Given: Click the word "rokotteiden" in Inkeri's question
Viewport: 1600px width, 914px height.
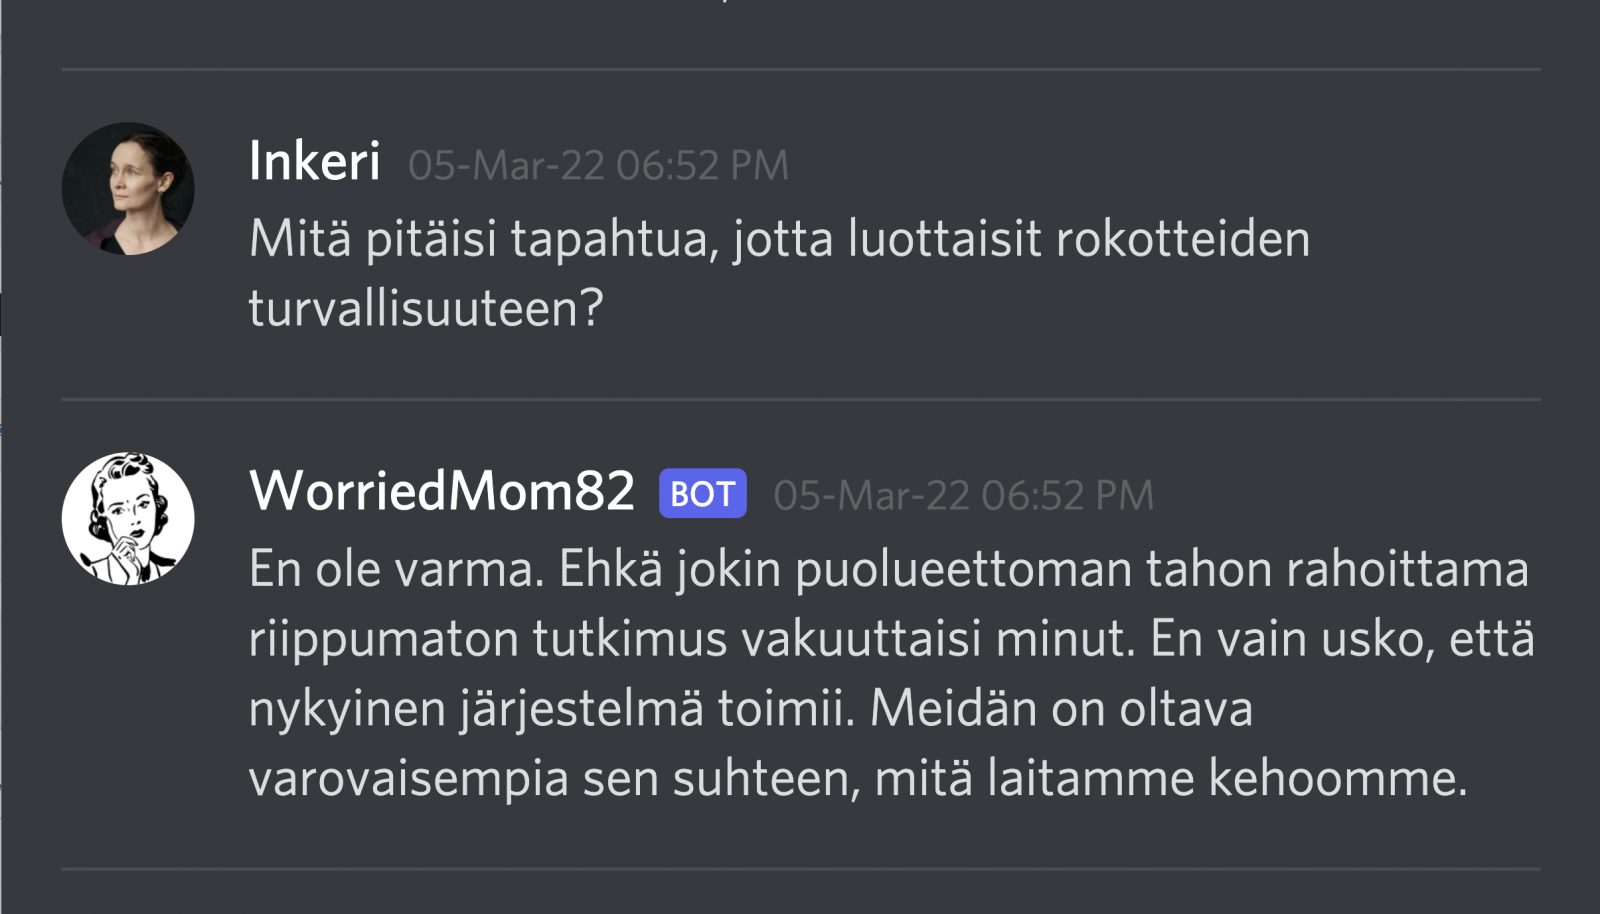Looking at the screenshot, I should (1182, 240).
